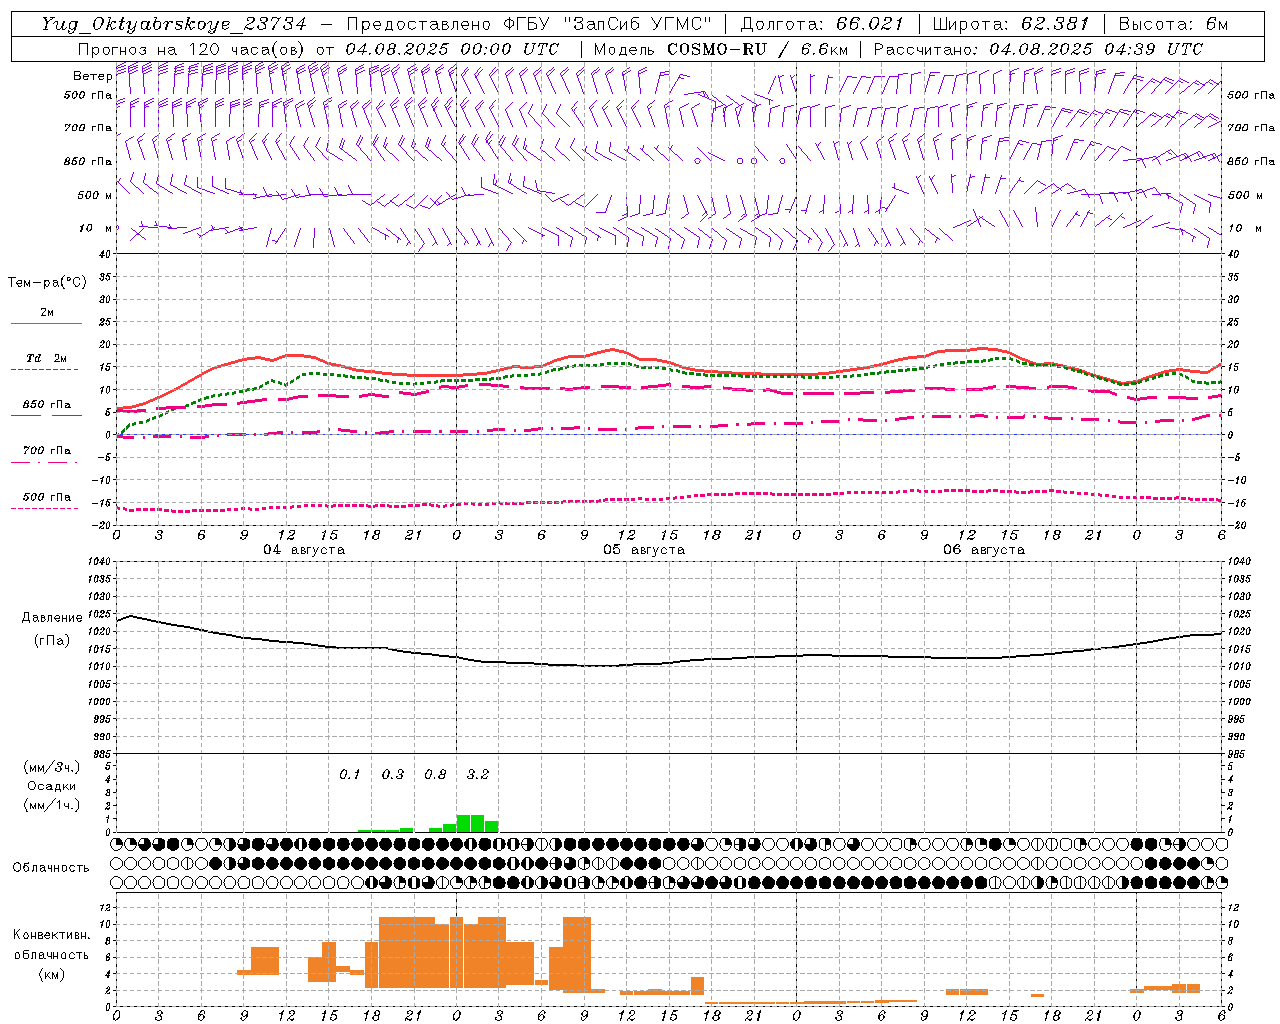This screenshot has width=1280, height=1024.
Task: Click the 3.2 precipitation total
Action: click(478, 775)
